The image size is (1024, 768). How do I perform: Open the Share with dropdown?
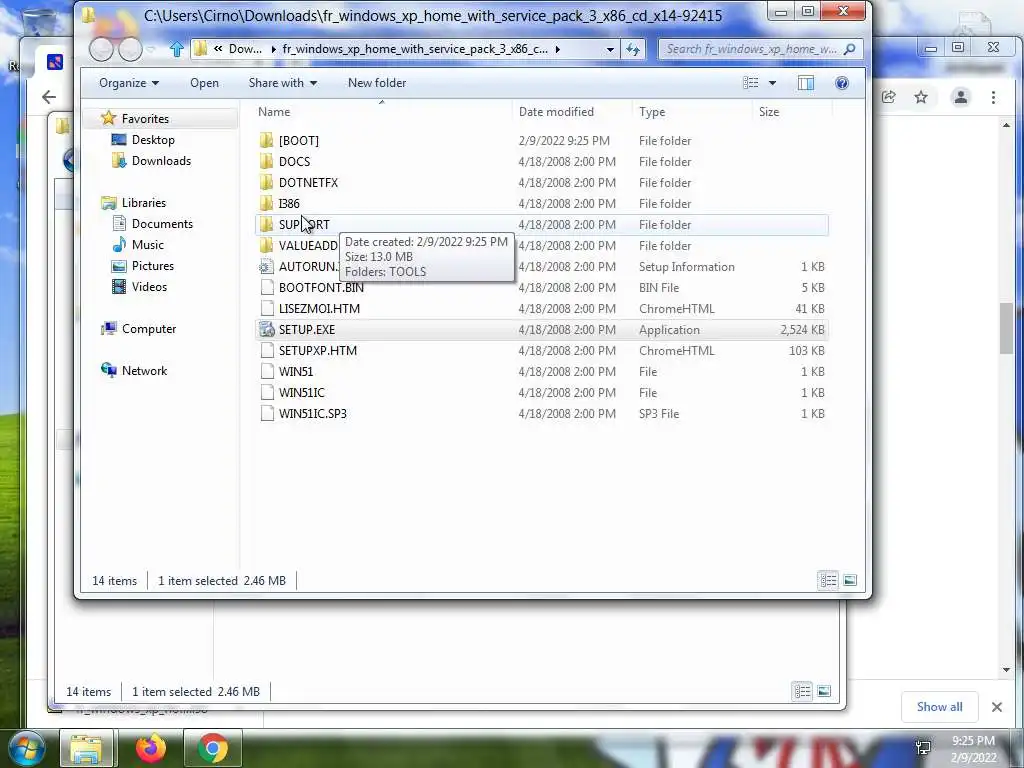(283, 83)
